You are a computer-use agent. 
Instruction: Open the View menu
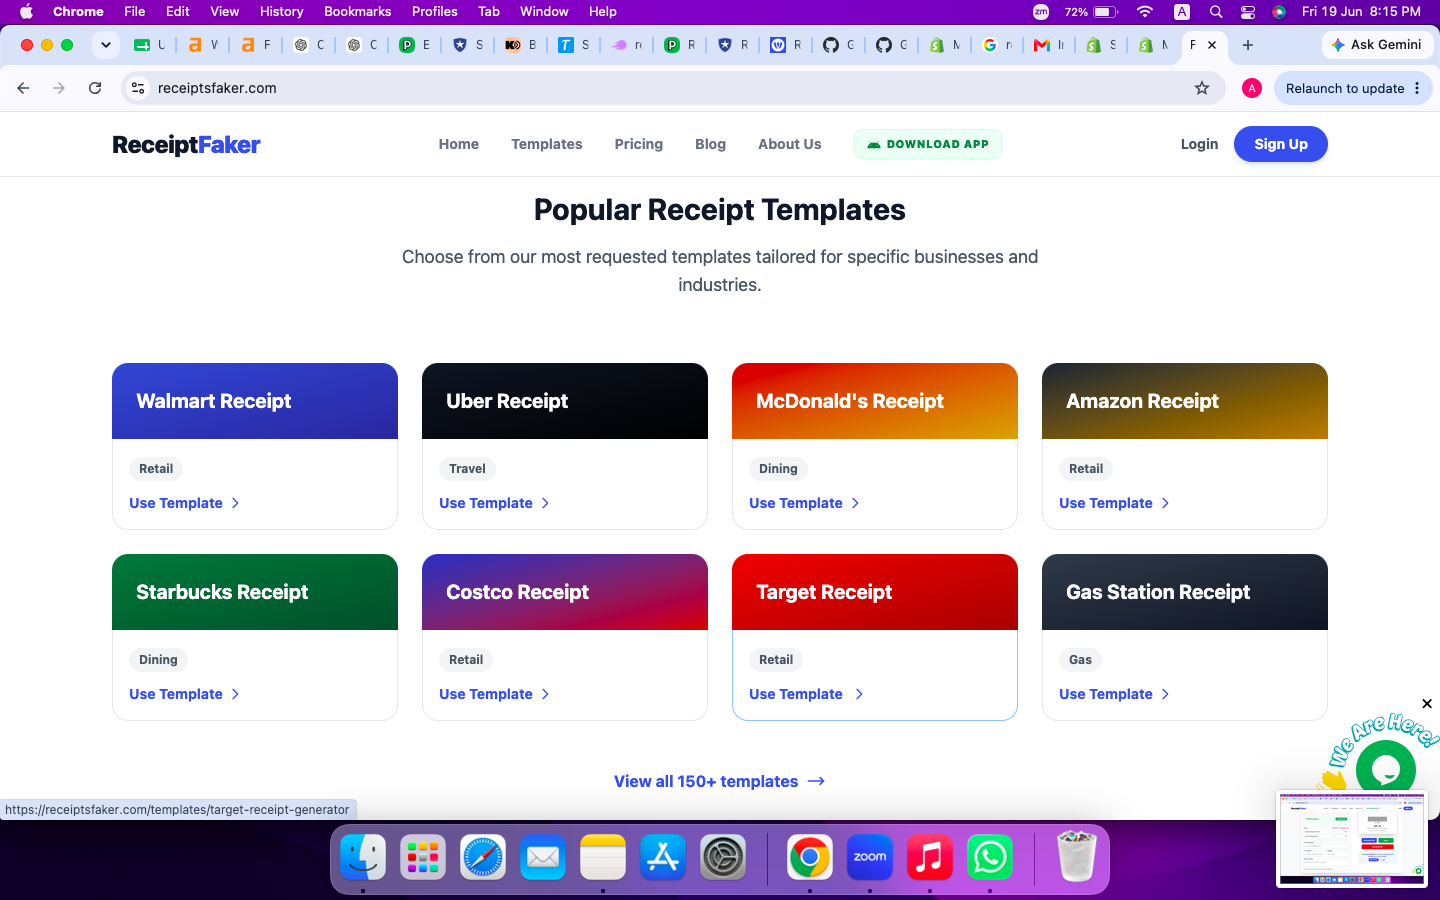tap(224, 12)
